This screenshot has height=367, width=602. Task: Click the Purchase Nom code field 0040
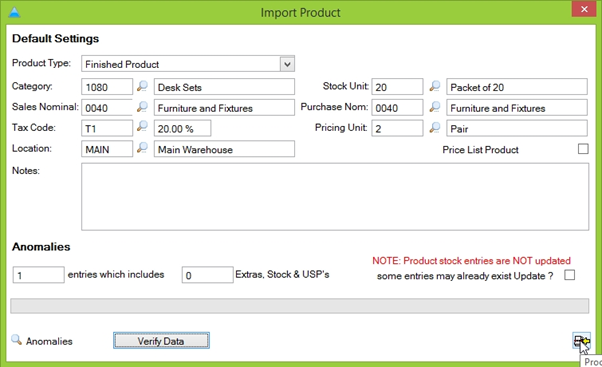[397, 107]
